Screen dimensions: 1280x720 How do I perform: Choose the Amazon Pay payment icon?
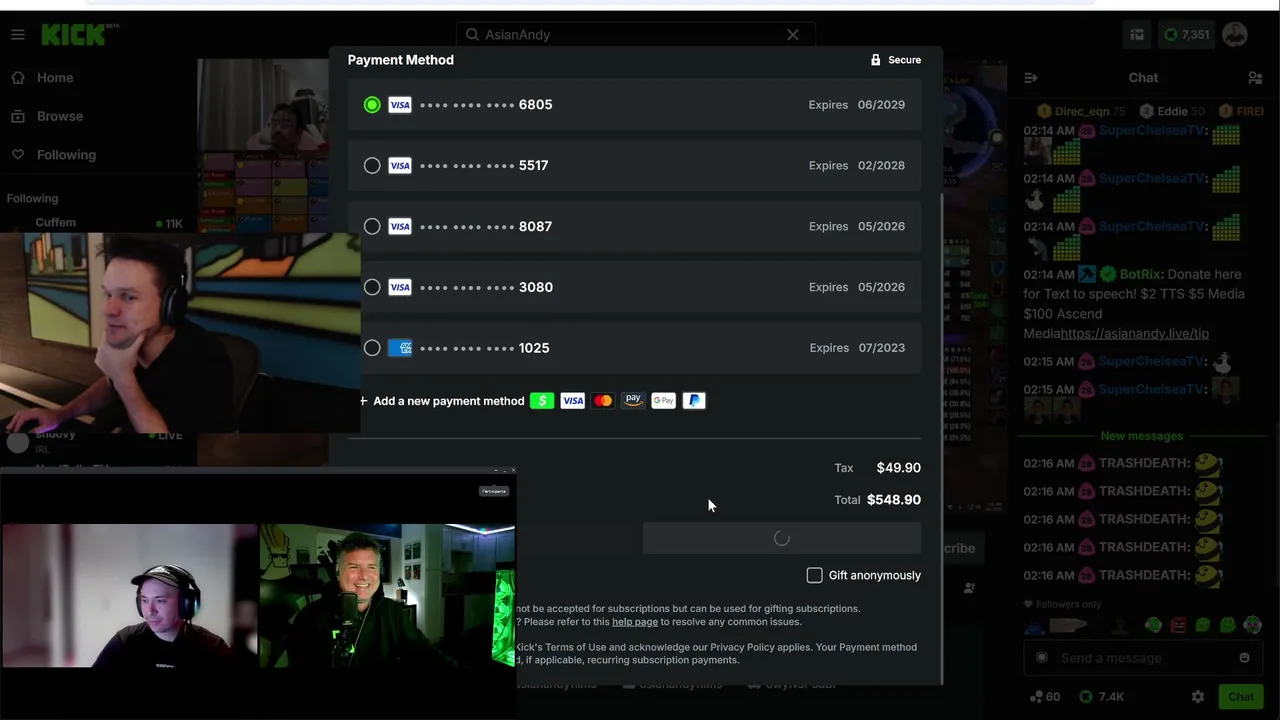pyautogui.click(x=633, y=401)
